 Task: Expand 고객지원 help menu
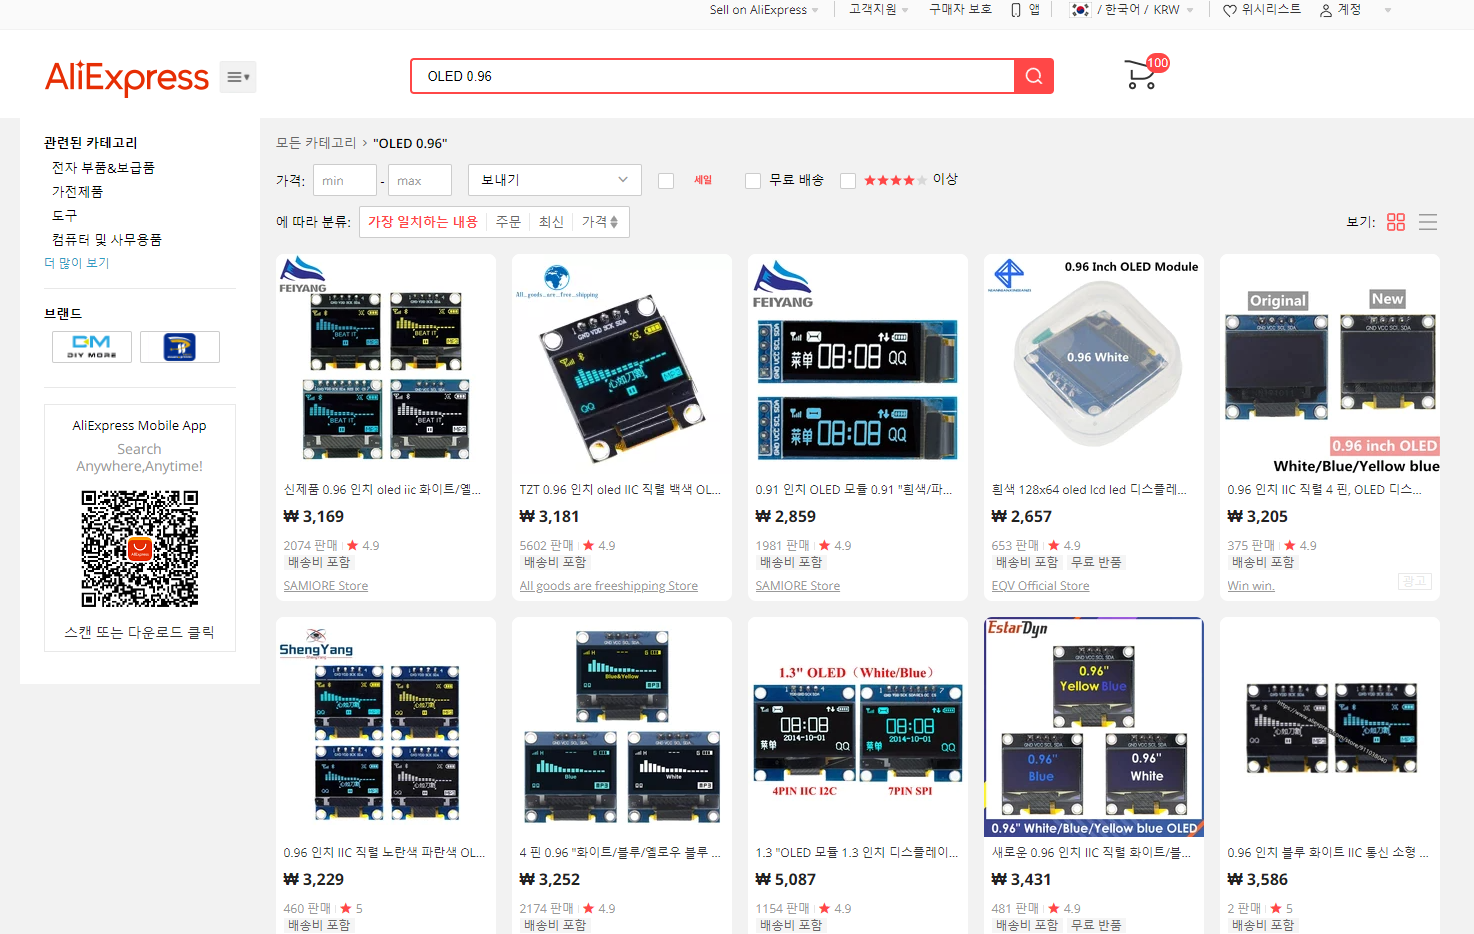(x=879, y=10)
